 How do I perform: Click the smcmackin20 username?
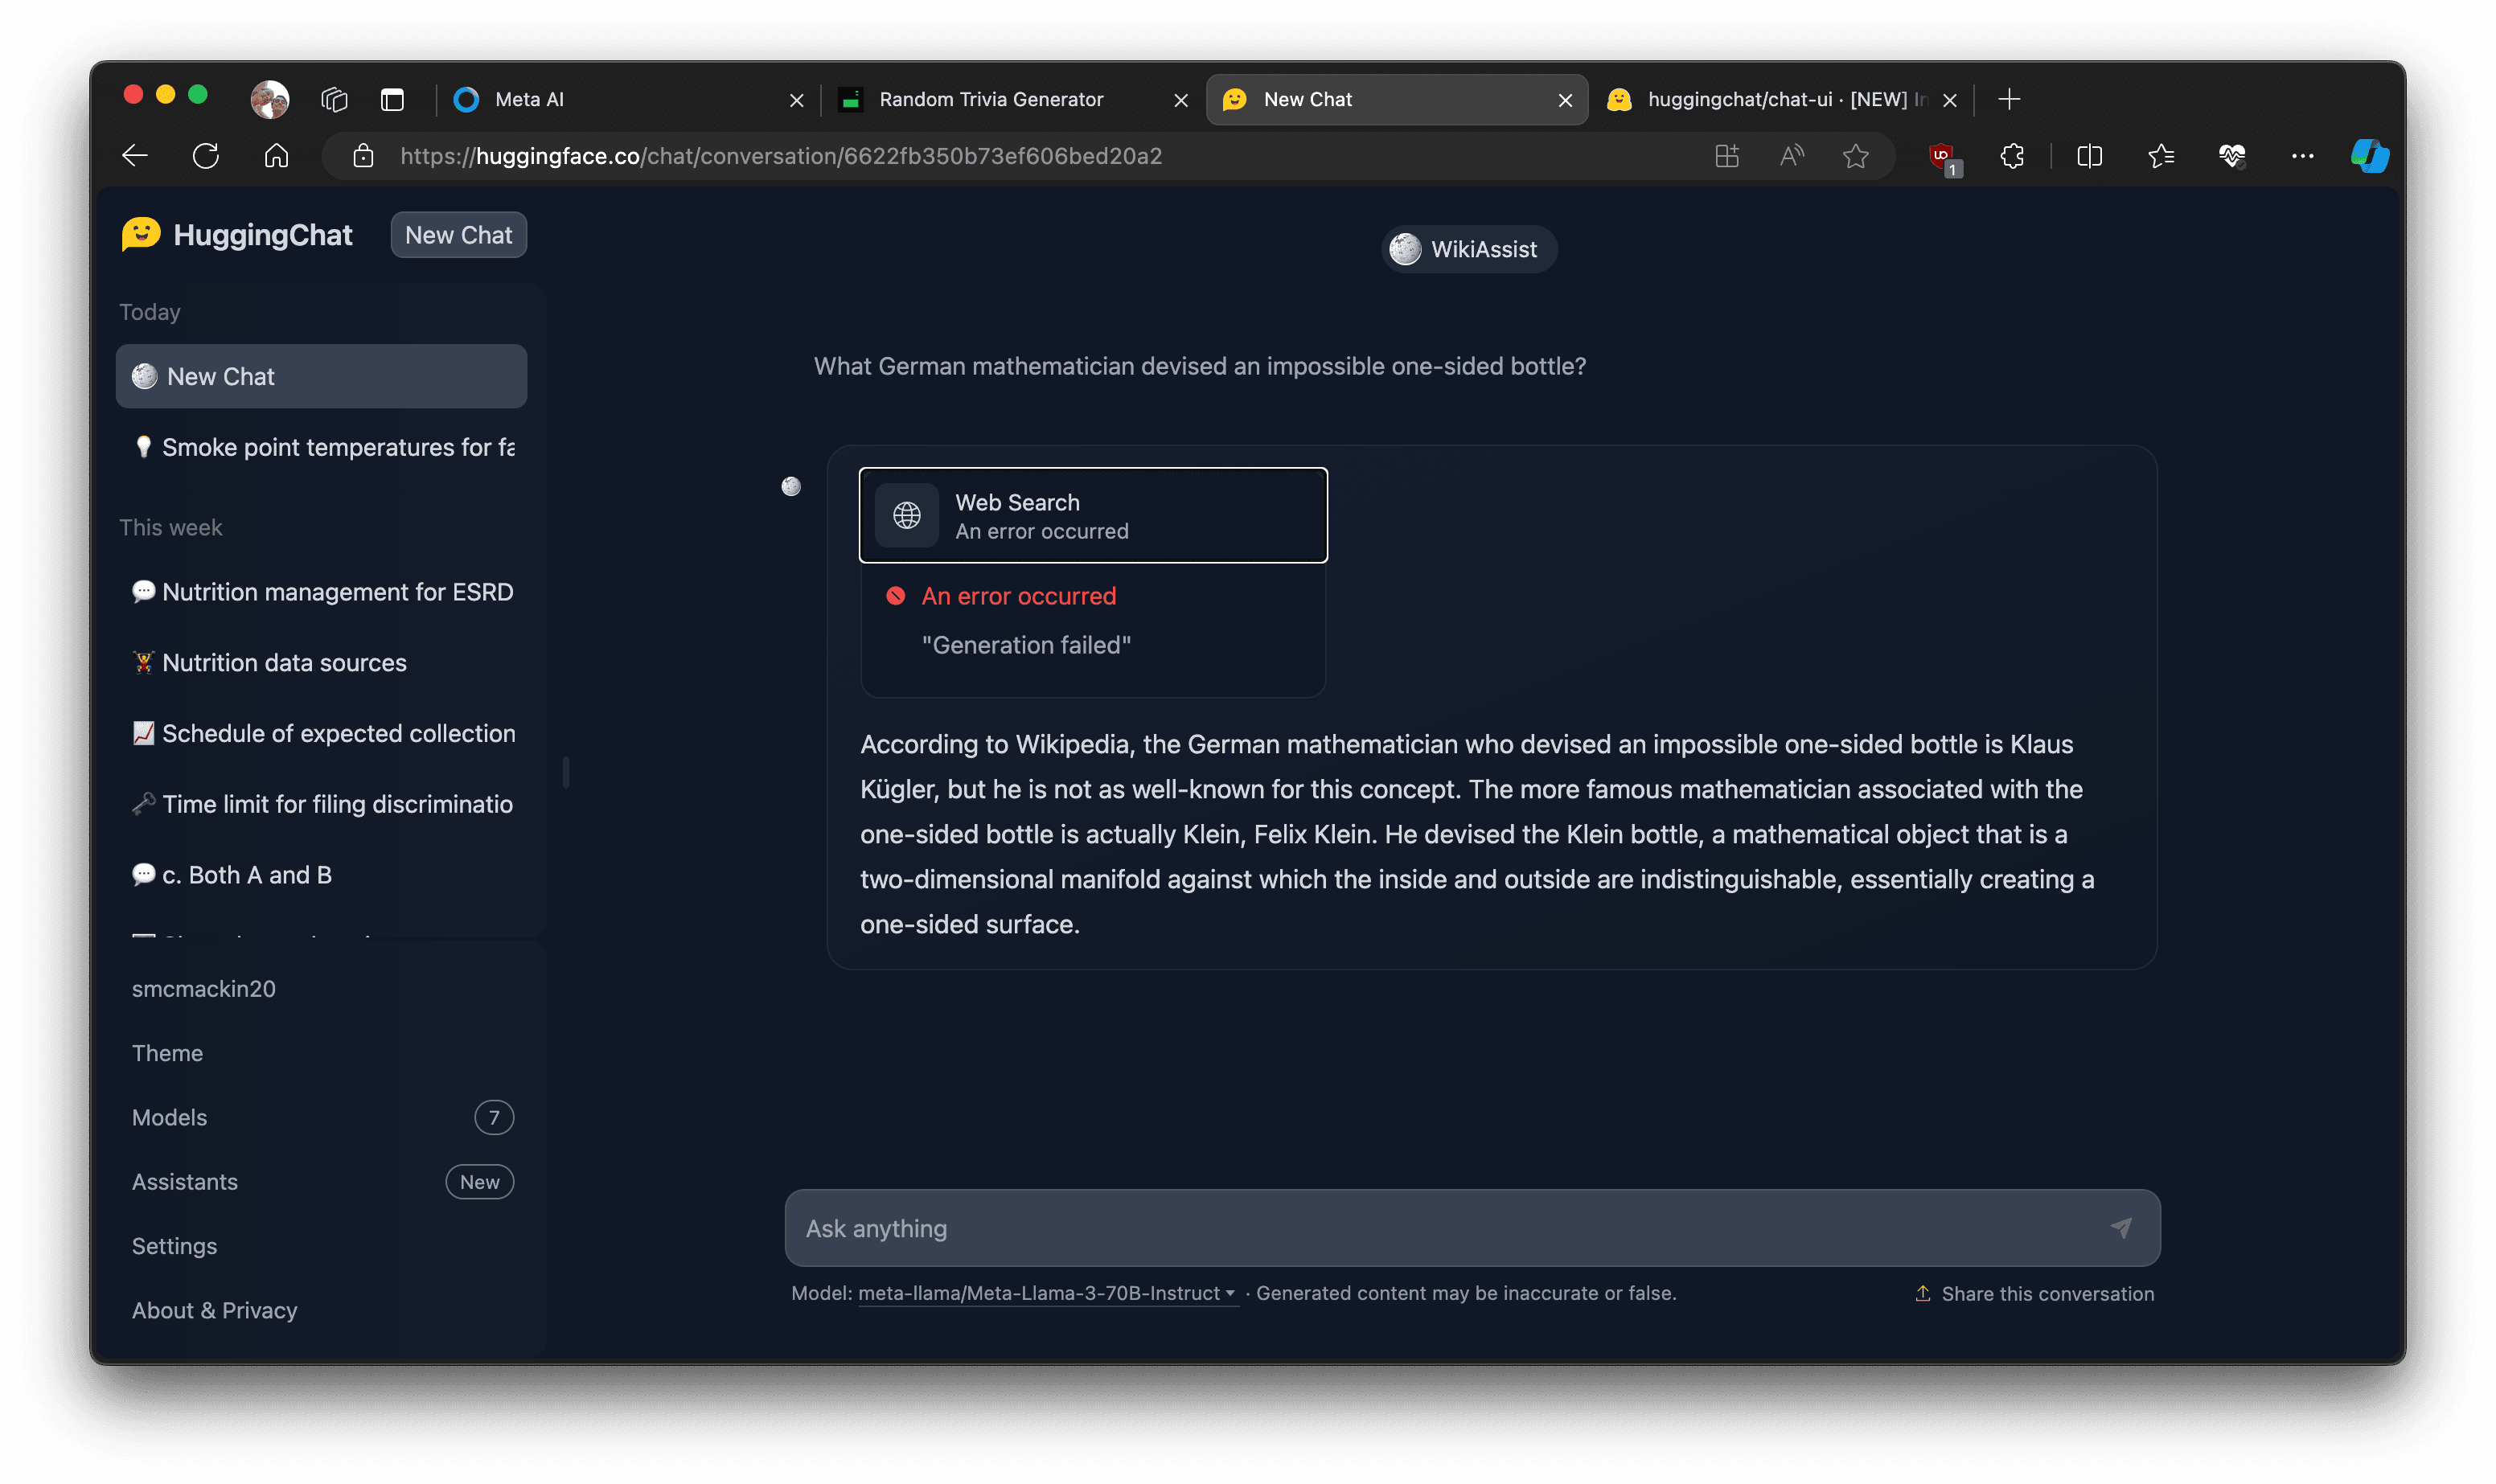coord(203,988)
